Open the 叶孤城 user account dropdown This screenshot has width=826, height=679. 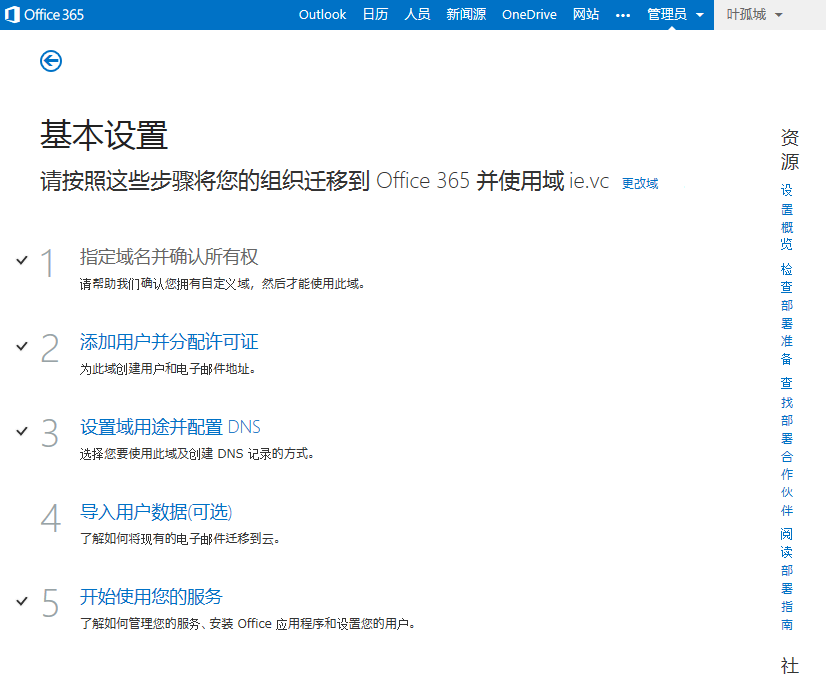(x=754, y=15)
